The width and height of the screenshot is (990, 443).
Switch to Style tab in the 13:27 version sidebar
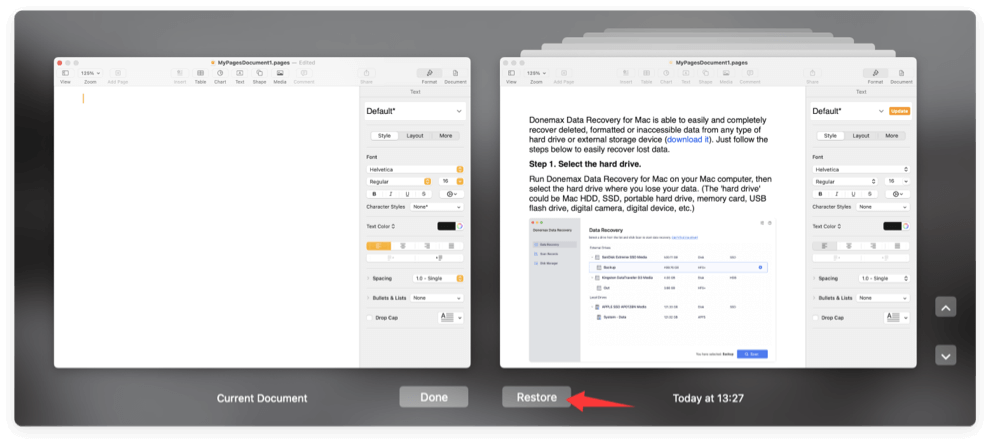[830, 136]
